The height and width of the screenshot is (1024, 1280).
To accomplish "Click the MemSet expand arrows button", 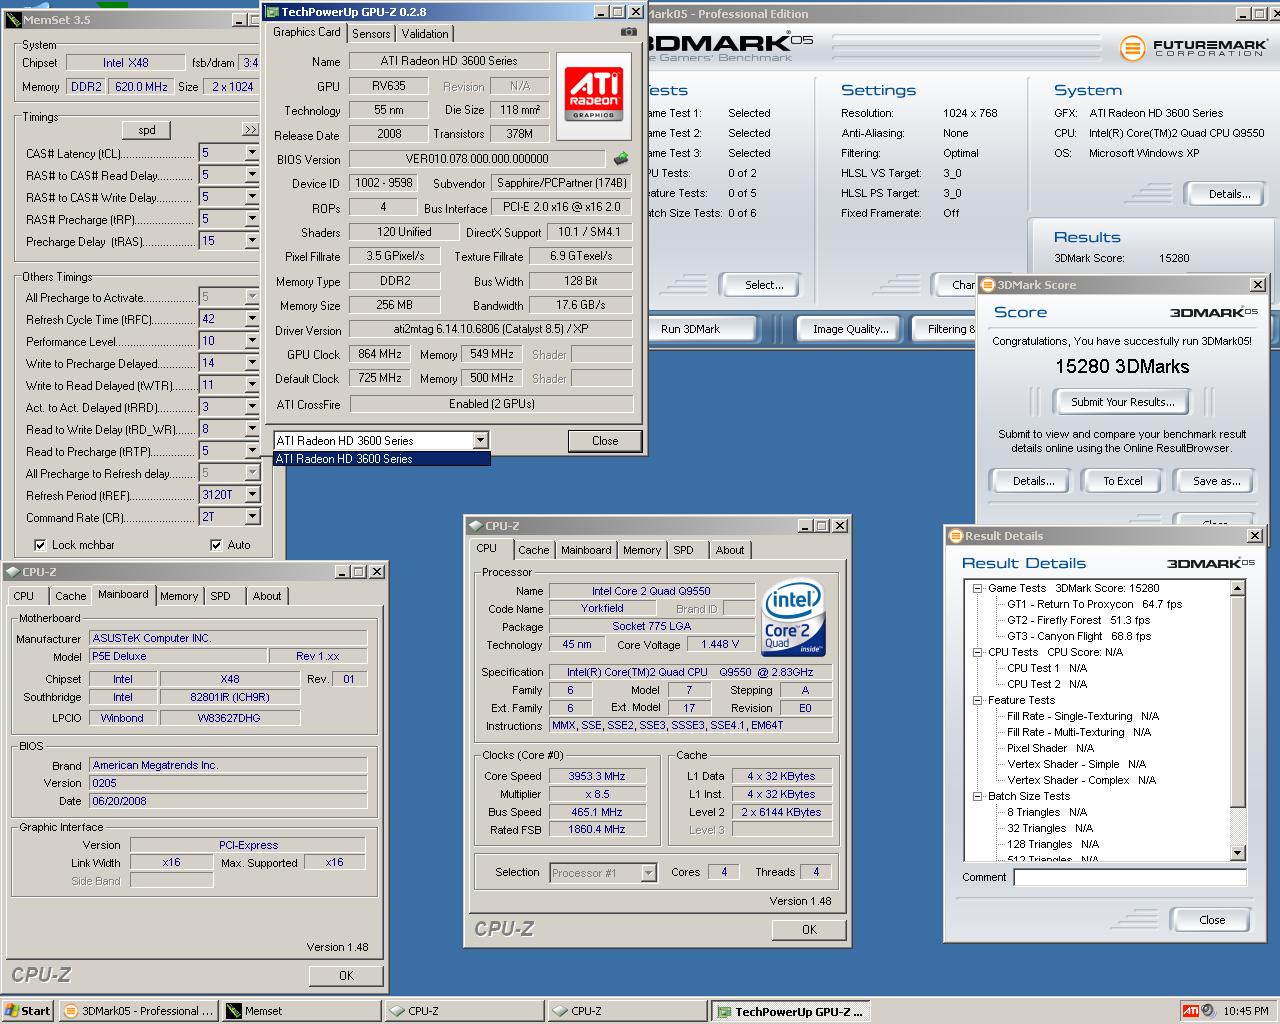I will (x=250, y=130).
